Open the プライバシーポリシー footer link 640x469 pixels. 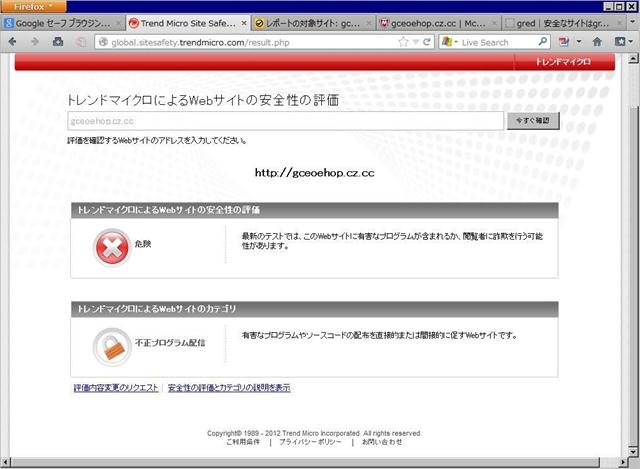coord(310,442)
